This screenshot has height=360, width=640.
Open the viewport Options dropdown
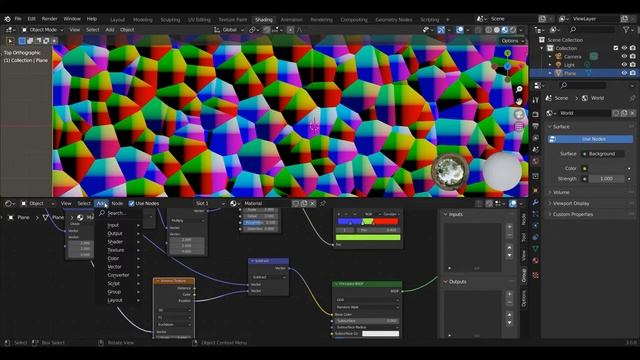512,41
